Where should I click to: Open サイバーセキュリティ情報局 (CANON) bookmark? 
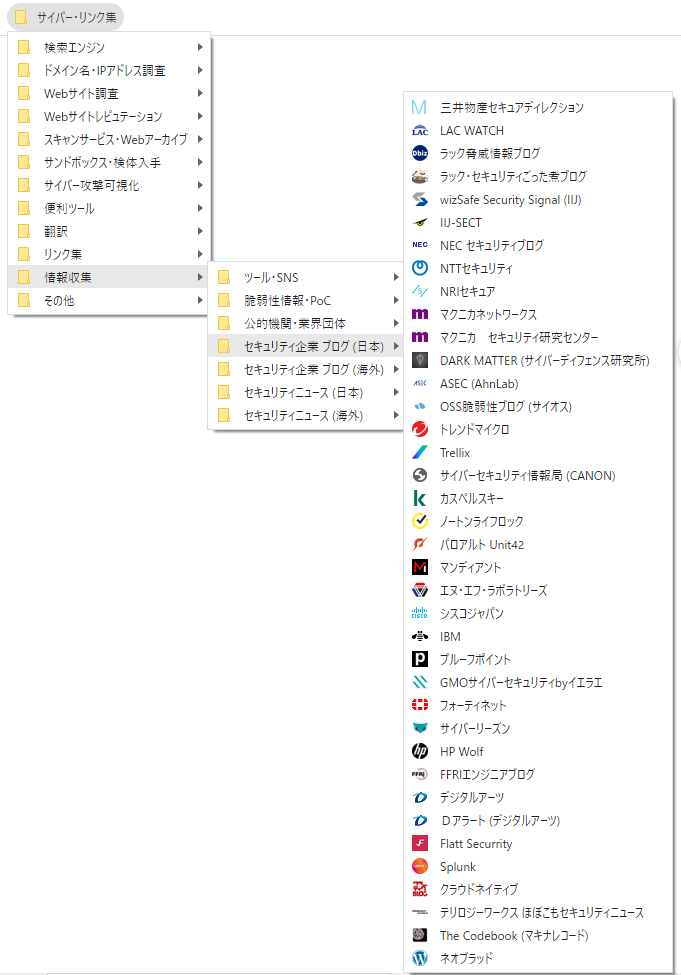click(x=539, y=476)
